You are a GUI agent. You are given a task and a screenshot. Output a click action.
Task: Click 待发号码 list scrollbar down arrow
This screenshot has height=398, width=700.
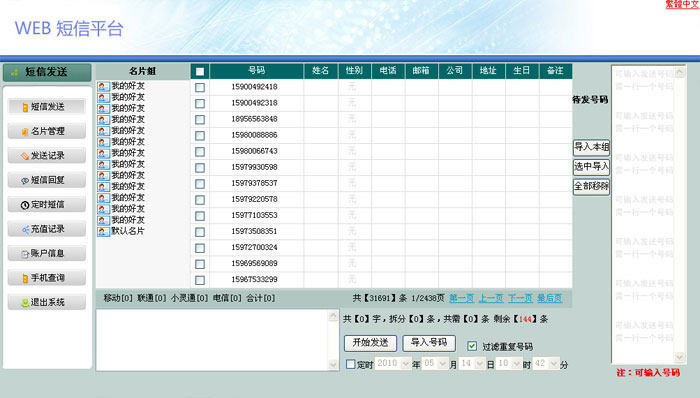click(680, 357)
